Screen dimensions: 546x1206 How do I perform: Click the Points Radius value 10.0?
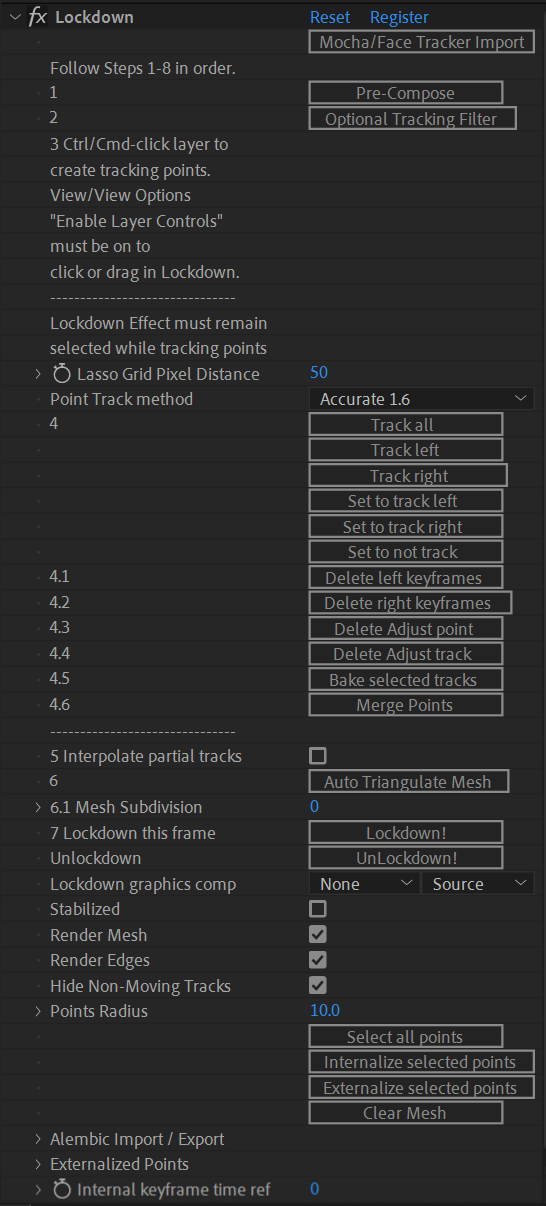pyautogui.click(x=325, y=1011)
